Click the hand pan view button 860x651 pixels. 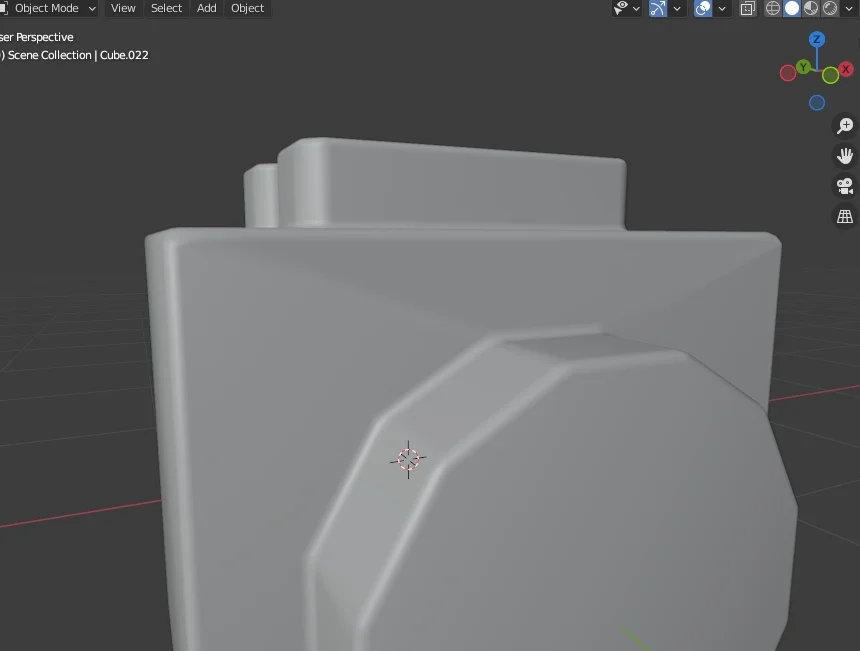(845, 156)
